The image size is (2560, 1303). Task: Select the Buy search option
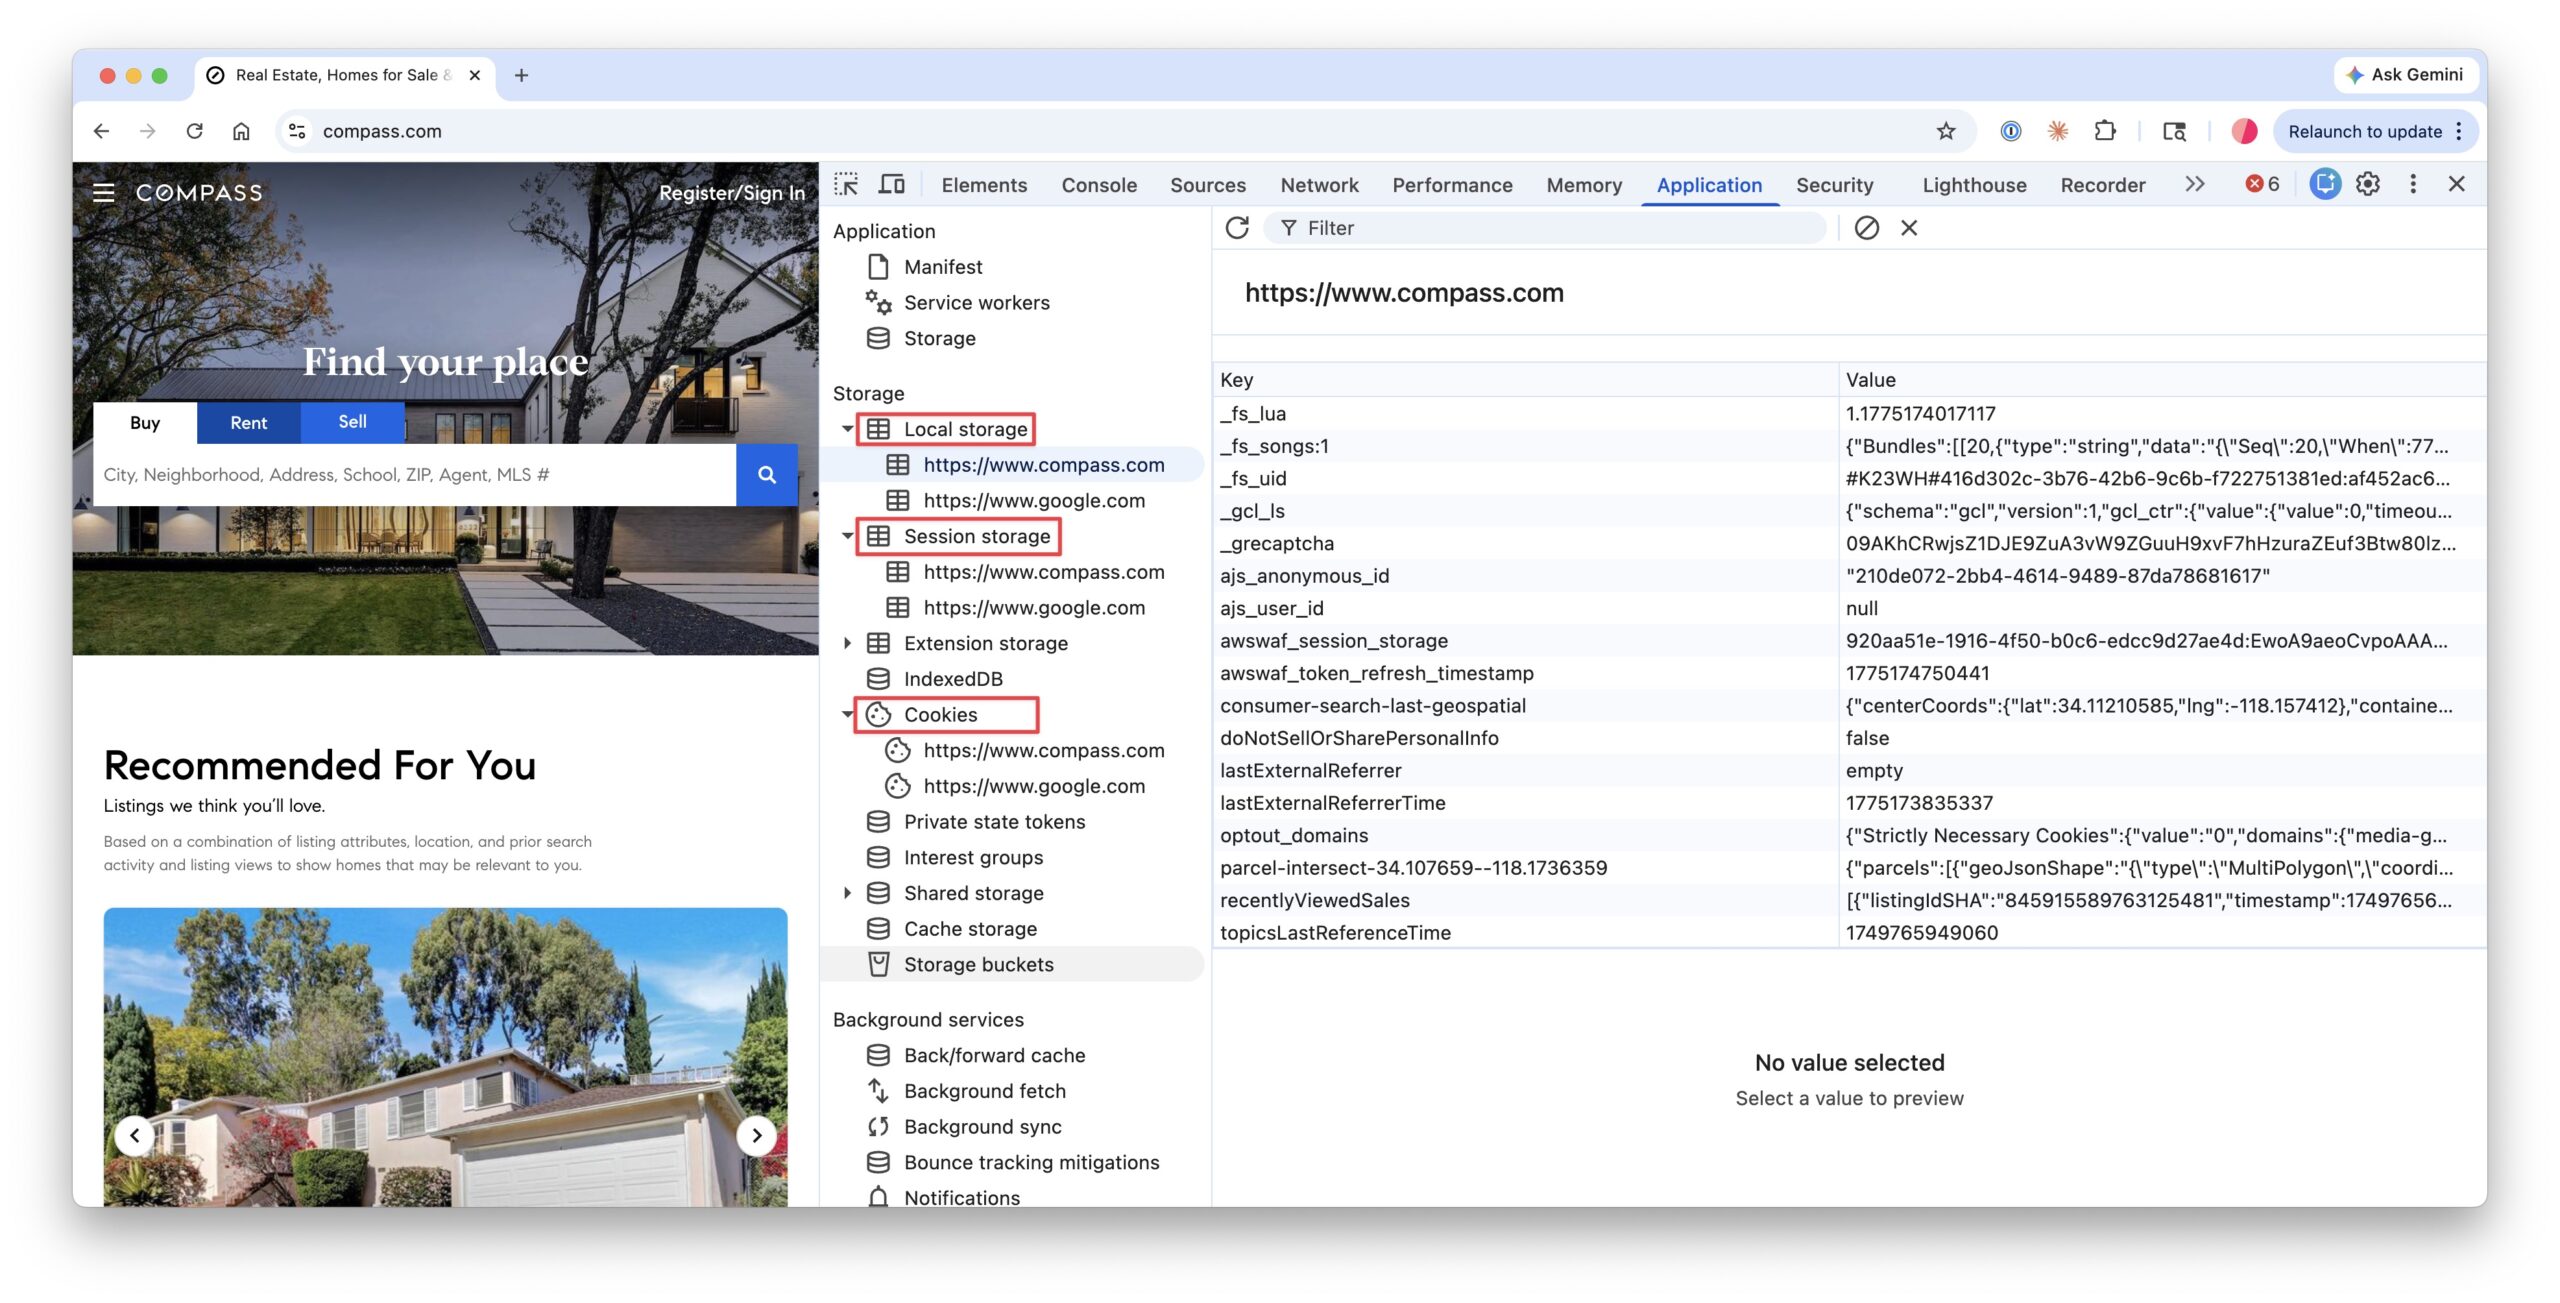tap(145, 423)
